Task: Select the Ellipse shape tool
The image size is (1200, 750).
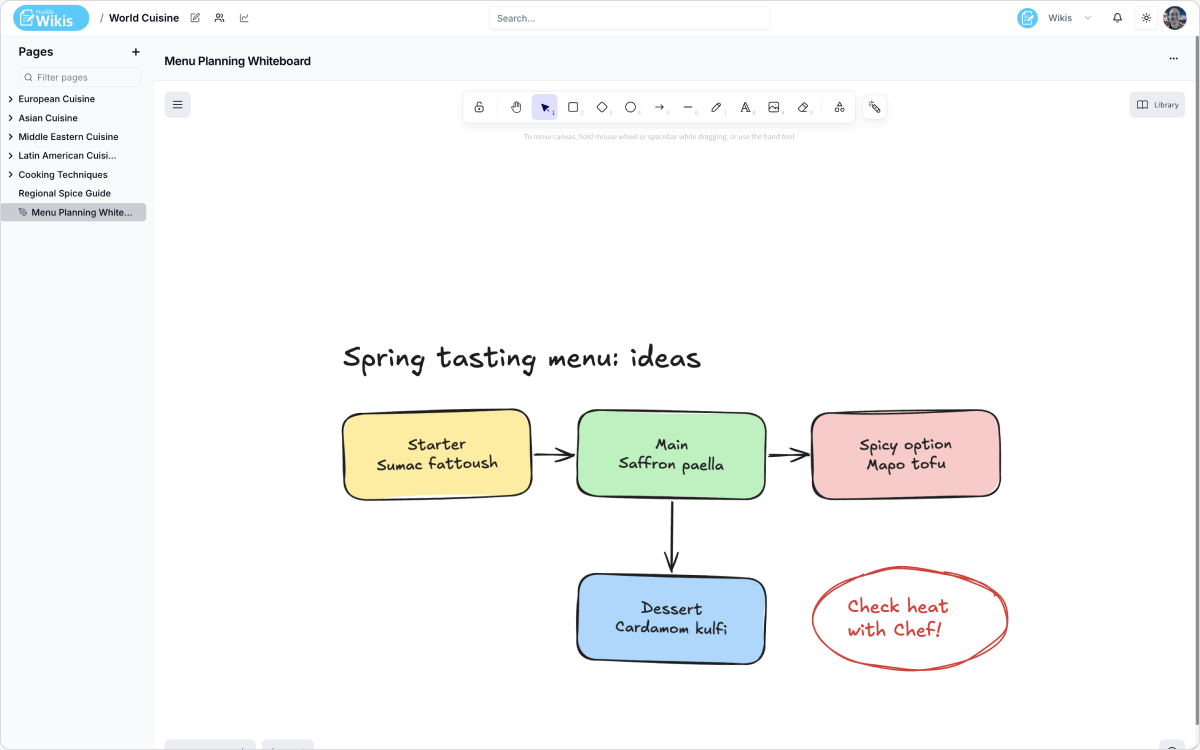Action: [x=631, y=107]
